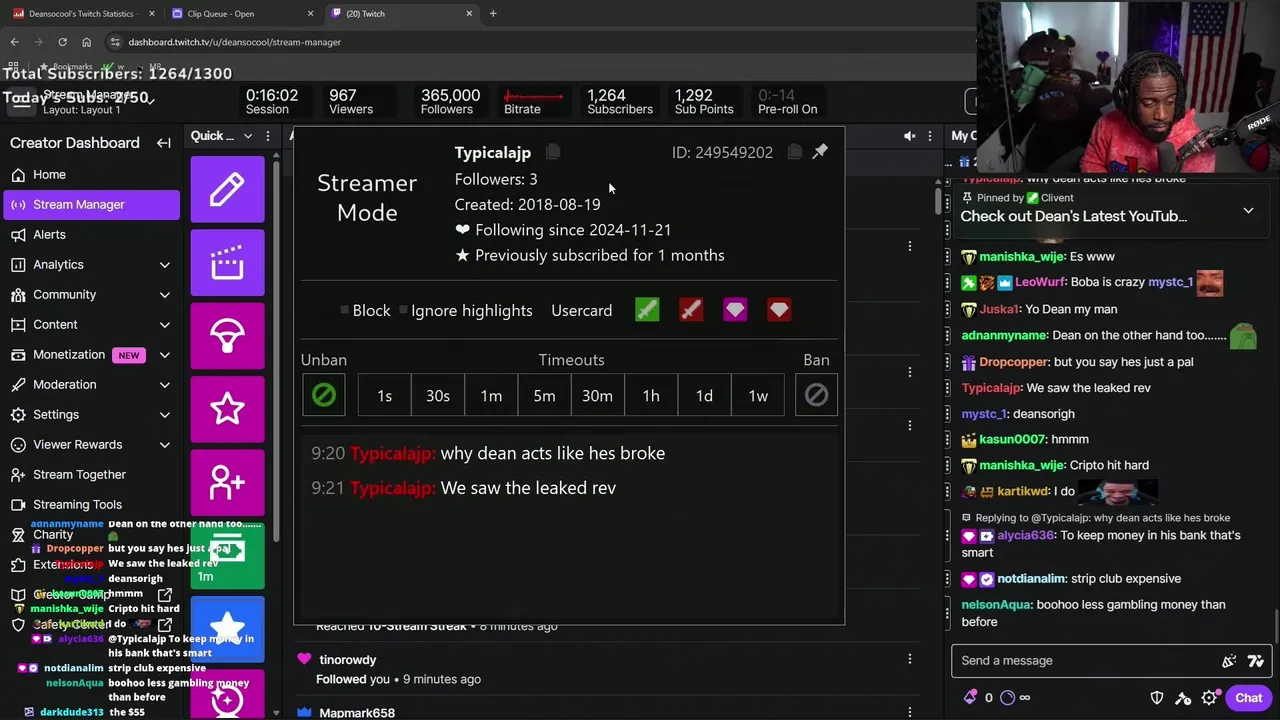Click the add-user quick action tile
The height and width of the screenshot is (720, 1280).
click(227, 482)
